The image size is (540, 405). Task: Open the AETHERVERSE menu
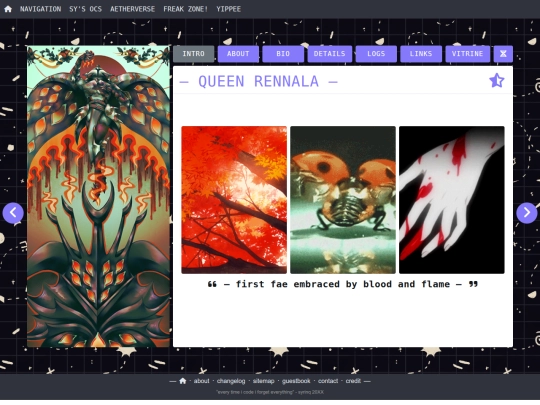(133, 9)
